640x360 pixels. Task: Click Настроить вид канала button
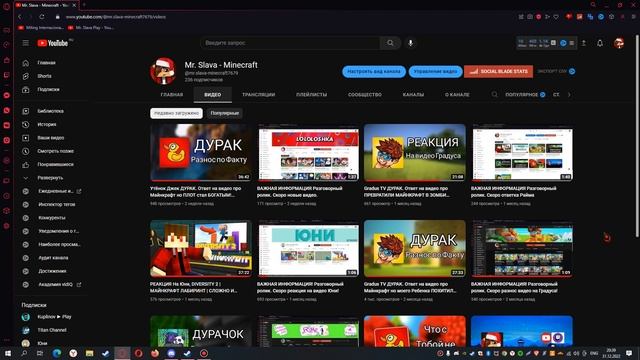click(374, 71)
